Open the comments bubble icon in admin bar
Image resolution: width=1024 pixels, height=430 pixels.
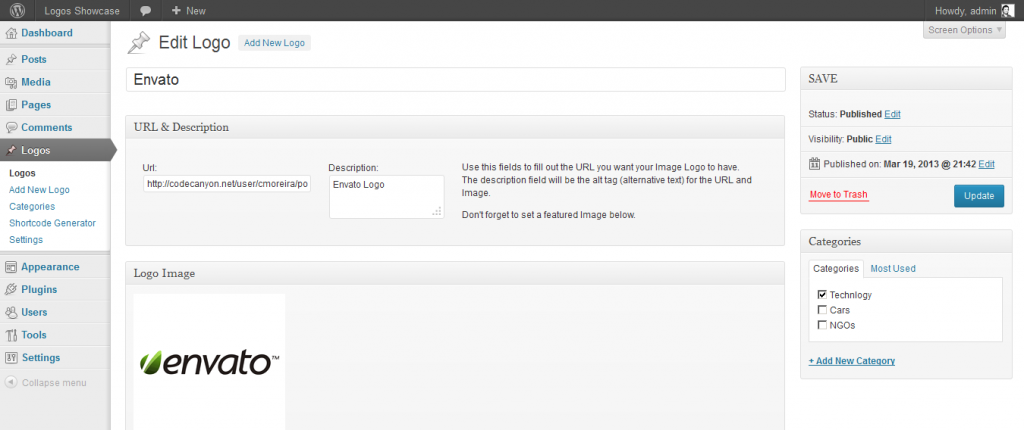click(146, 11)
